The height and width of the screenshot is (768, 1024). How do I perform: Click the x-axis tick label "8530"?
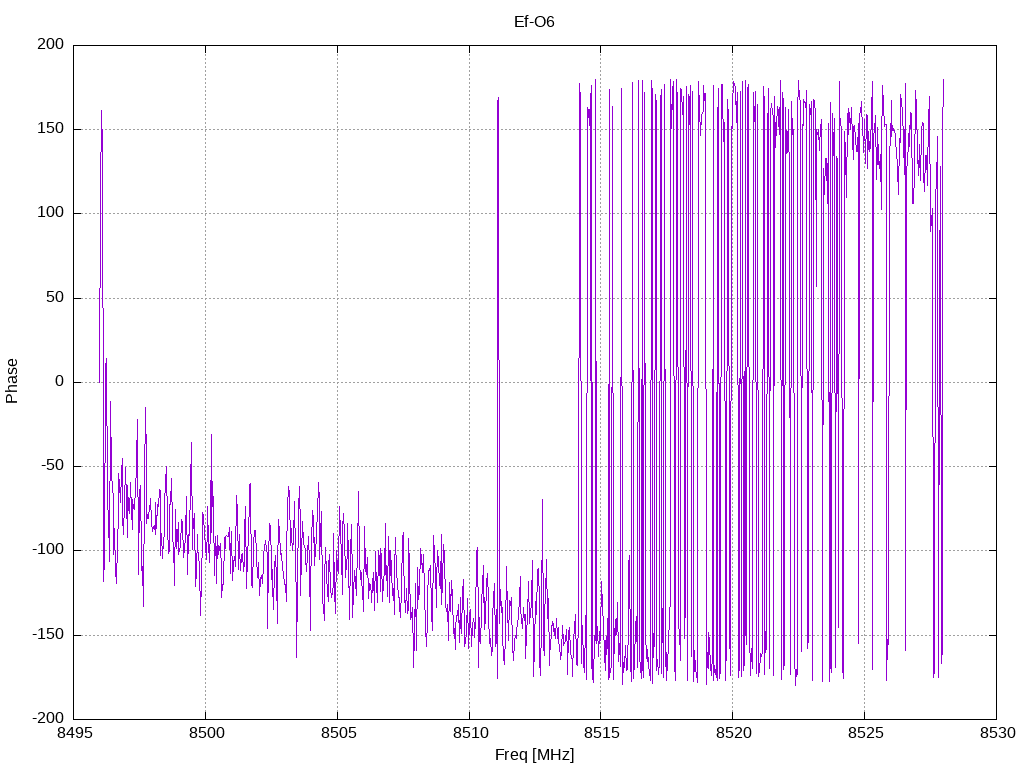(997, 733)
